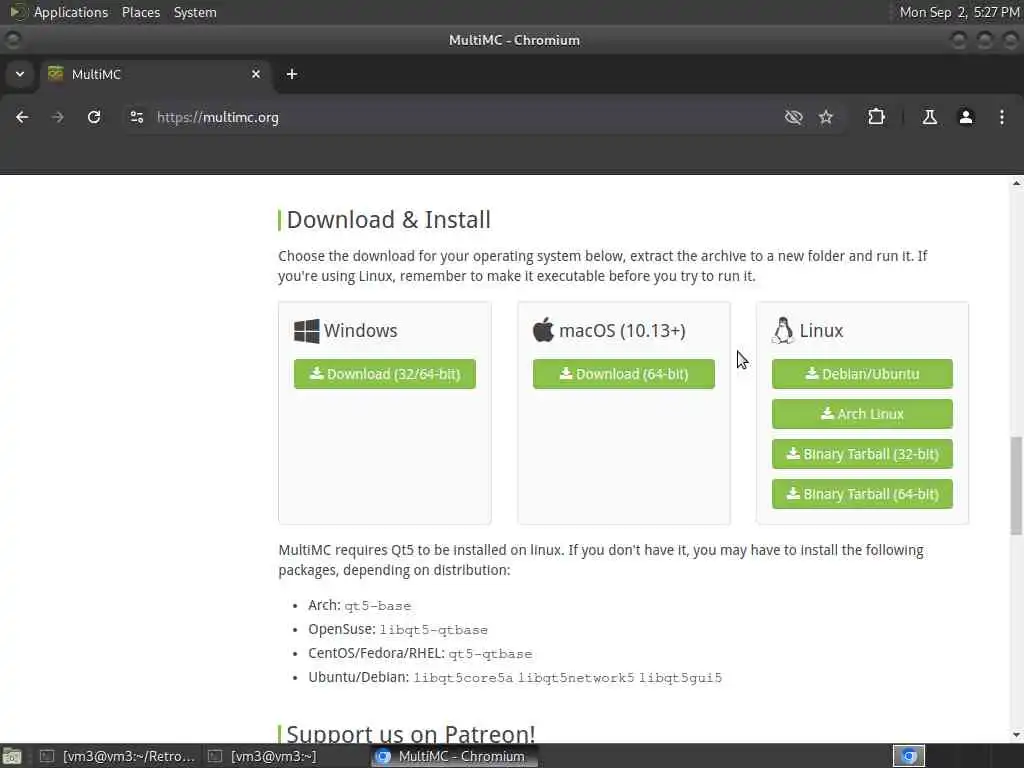Switch to the vm3@vm3:~/Retro terminal window
Image resolution: width=1024 pixels, height=768 pixels.
click(118, 756)
